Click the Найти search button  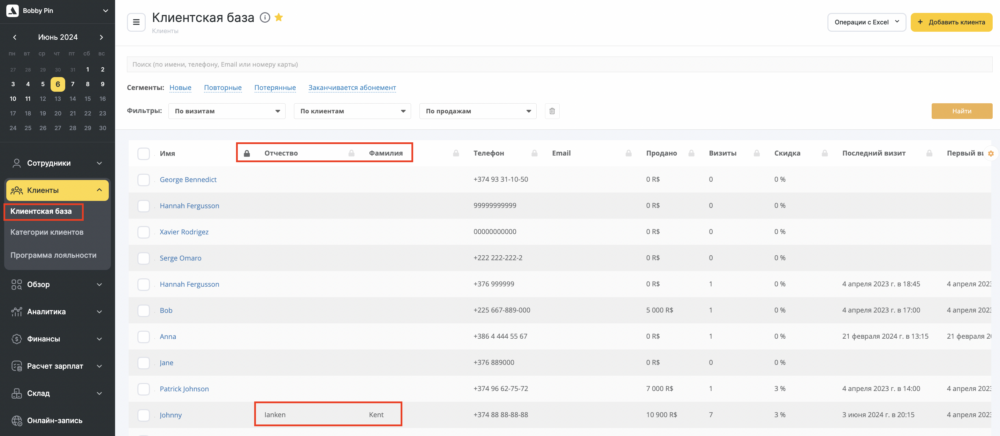coord(962,111)
